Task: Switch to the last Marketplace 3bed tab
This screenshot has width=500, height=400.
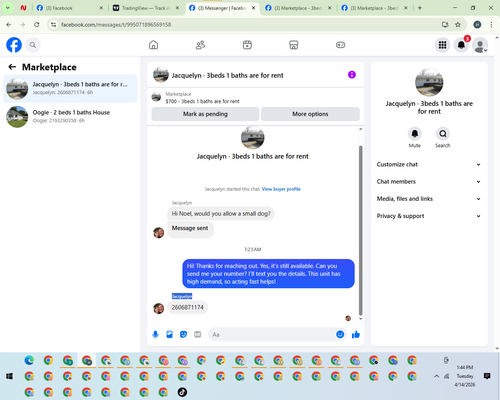Action: (375, 8)
